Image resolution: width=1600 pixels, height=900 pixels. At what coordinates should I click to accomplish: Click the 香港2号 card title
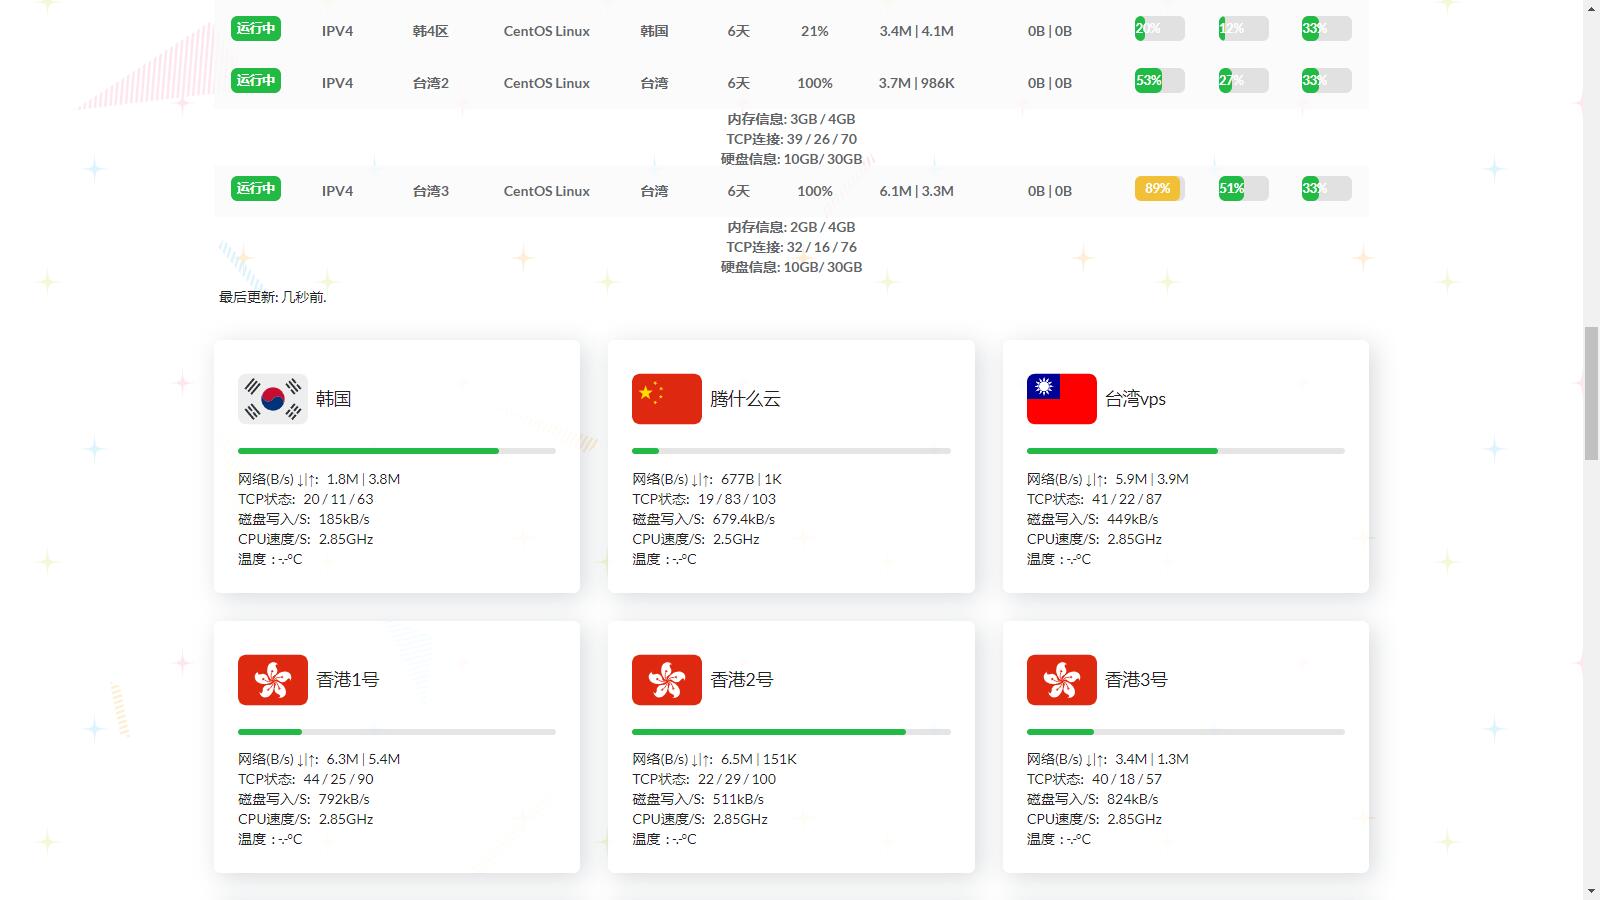(741, 680)
